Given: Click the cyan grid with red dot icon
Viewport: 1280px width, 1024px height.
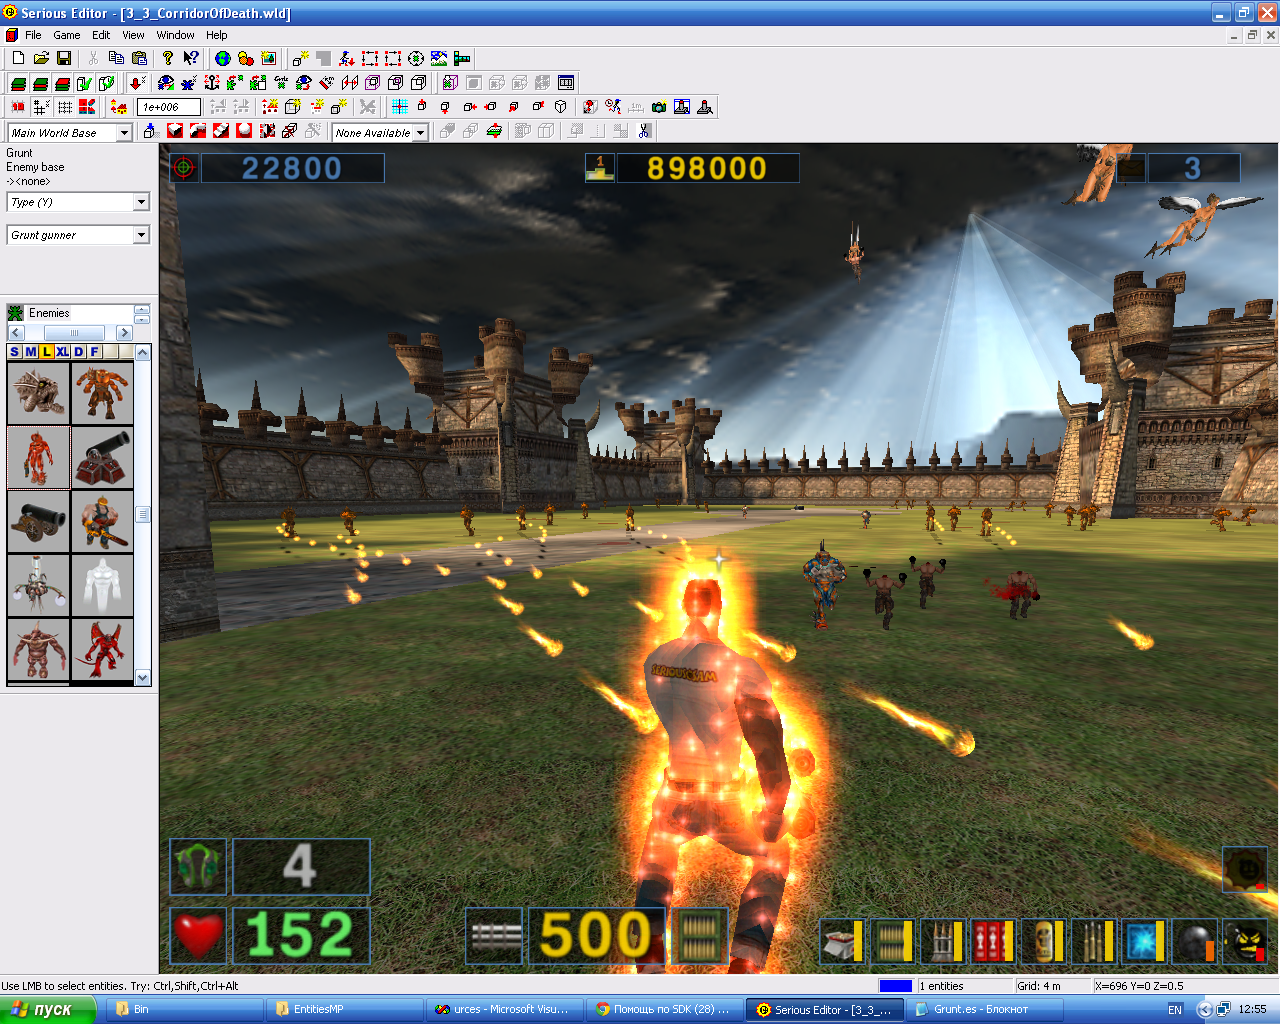Looking at the screenshot, I should tap(399, 107).
